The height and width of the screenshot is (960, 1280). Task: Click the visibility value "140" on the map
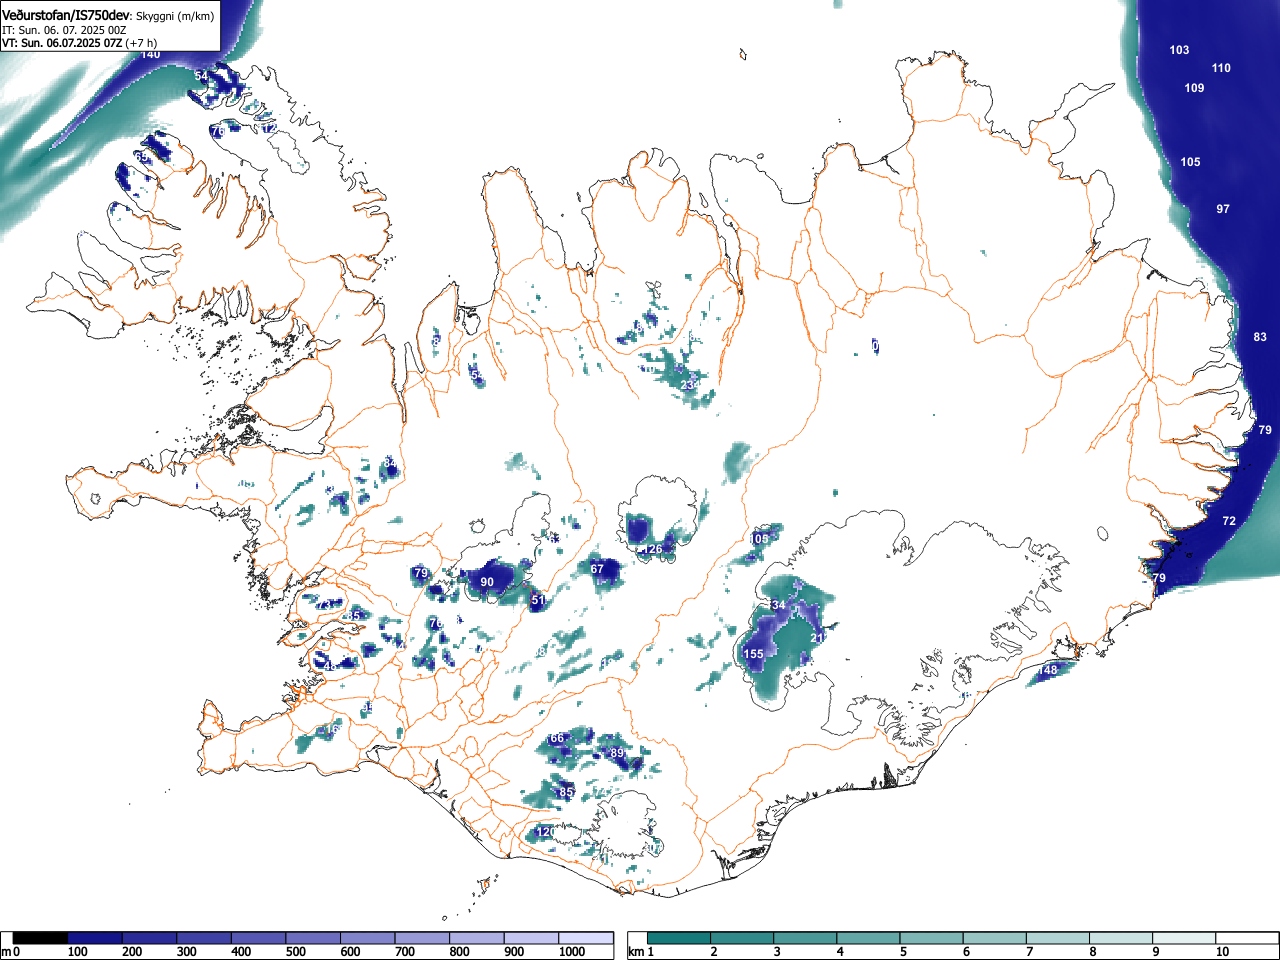[x=150, y=54]
